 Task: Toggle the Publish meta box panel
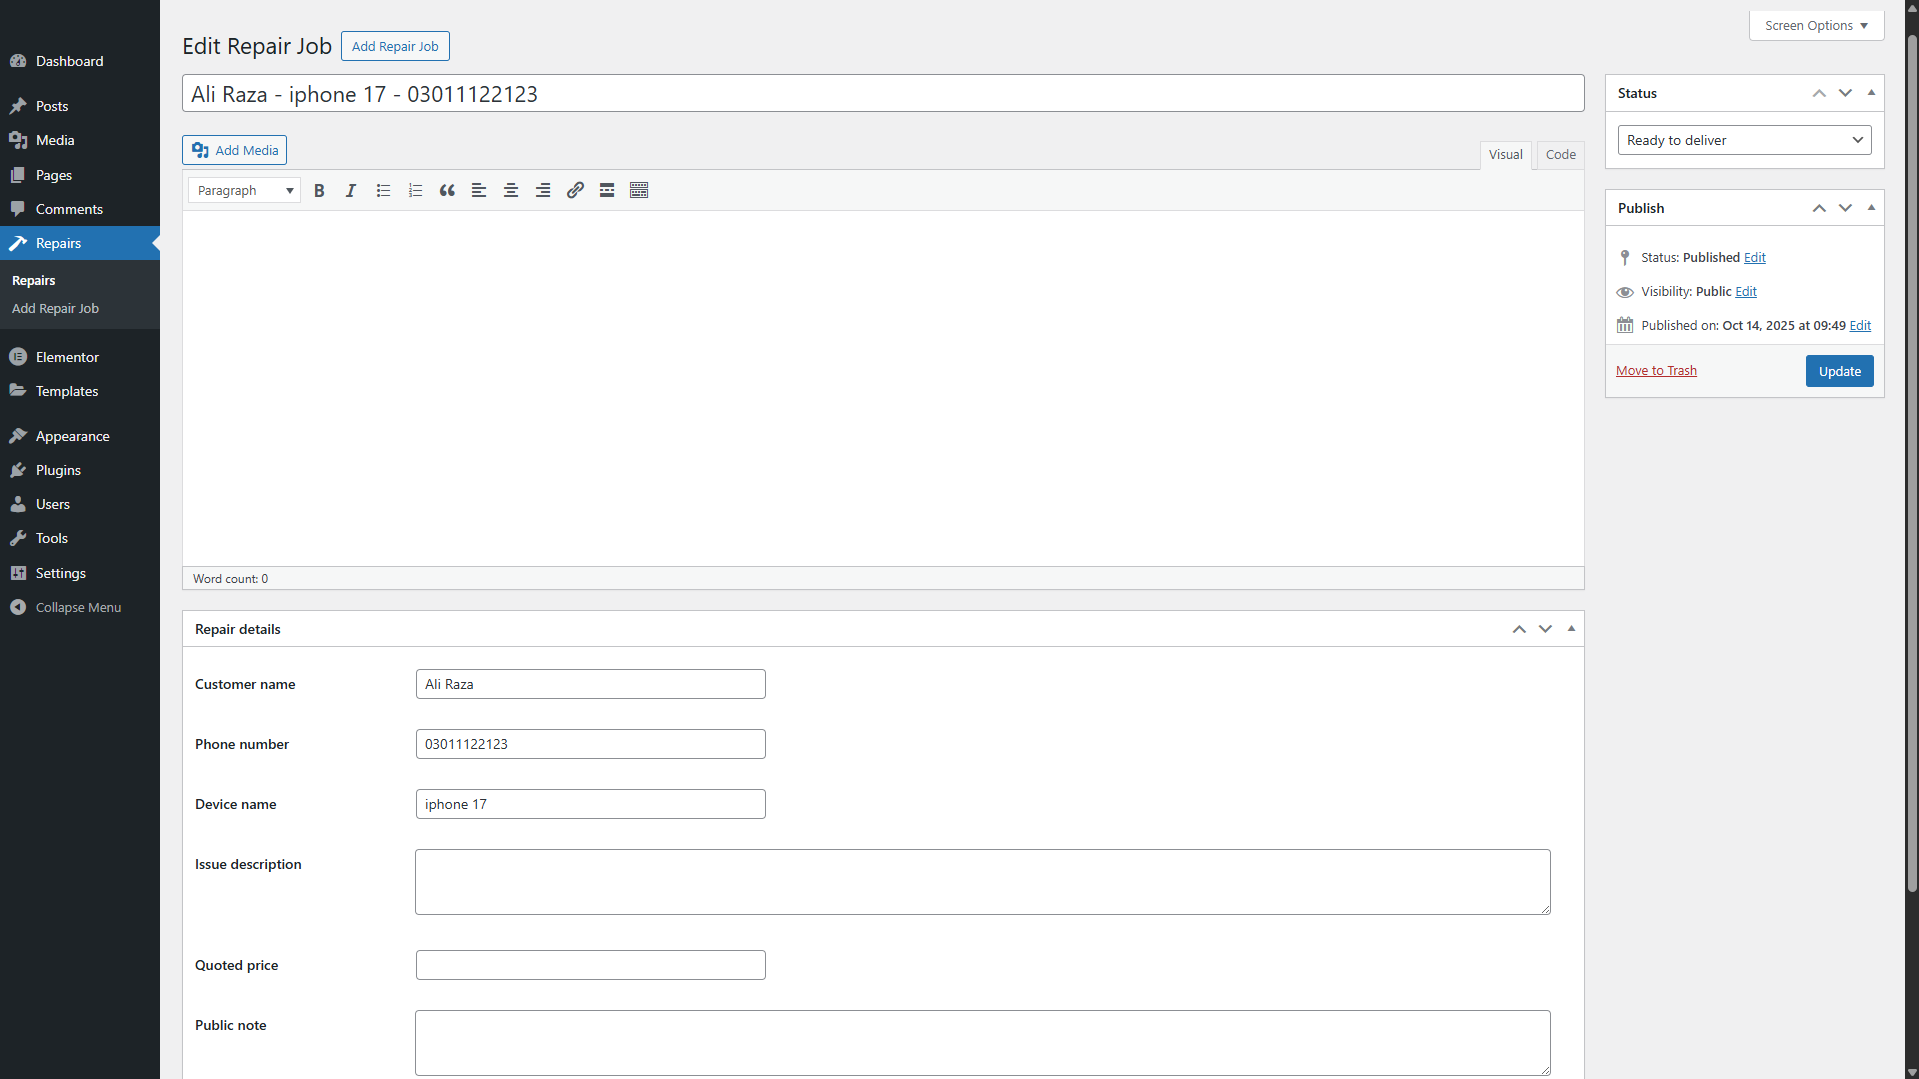[1871, 208]
